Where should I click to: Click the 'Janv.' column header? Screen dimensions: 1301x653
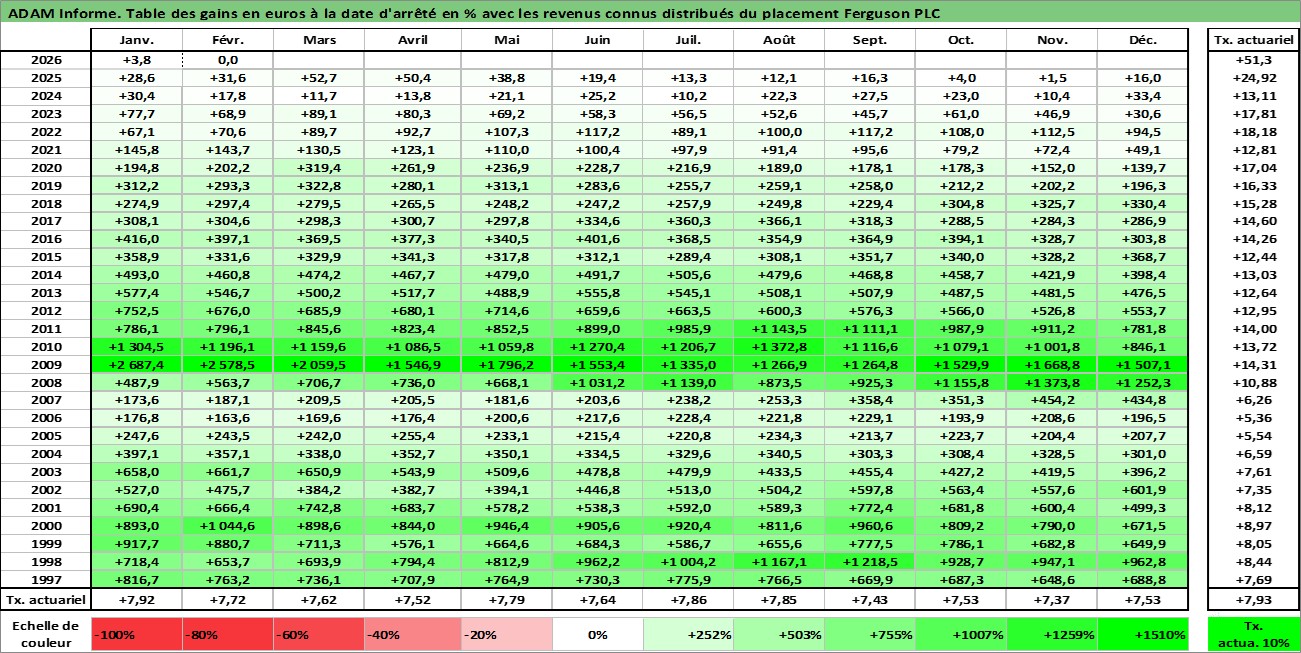tap(136, 40)
